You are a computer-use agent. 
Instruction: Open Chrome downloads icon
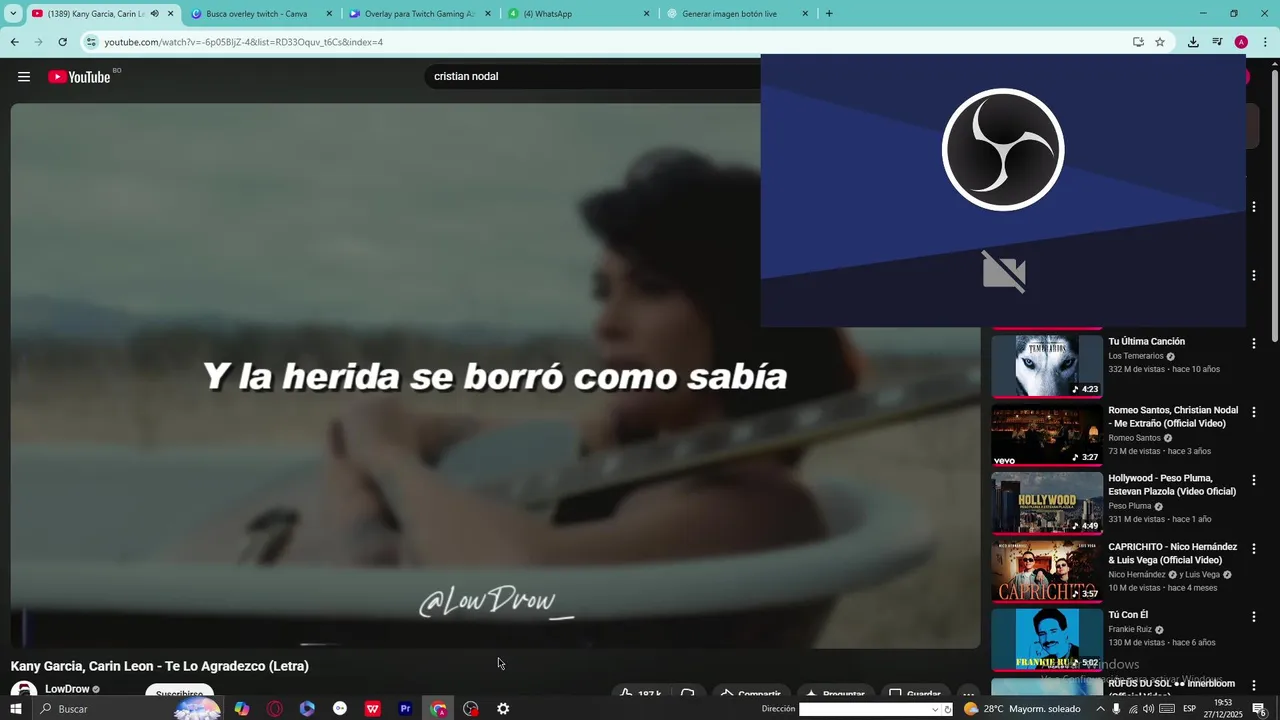point(1193,42)
